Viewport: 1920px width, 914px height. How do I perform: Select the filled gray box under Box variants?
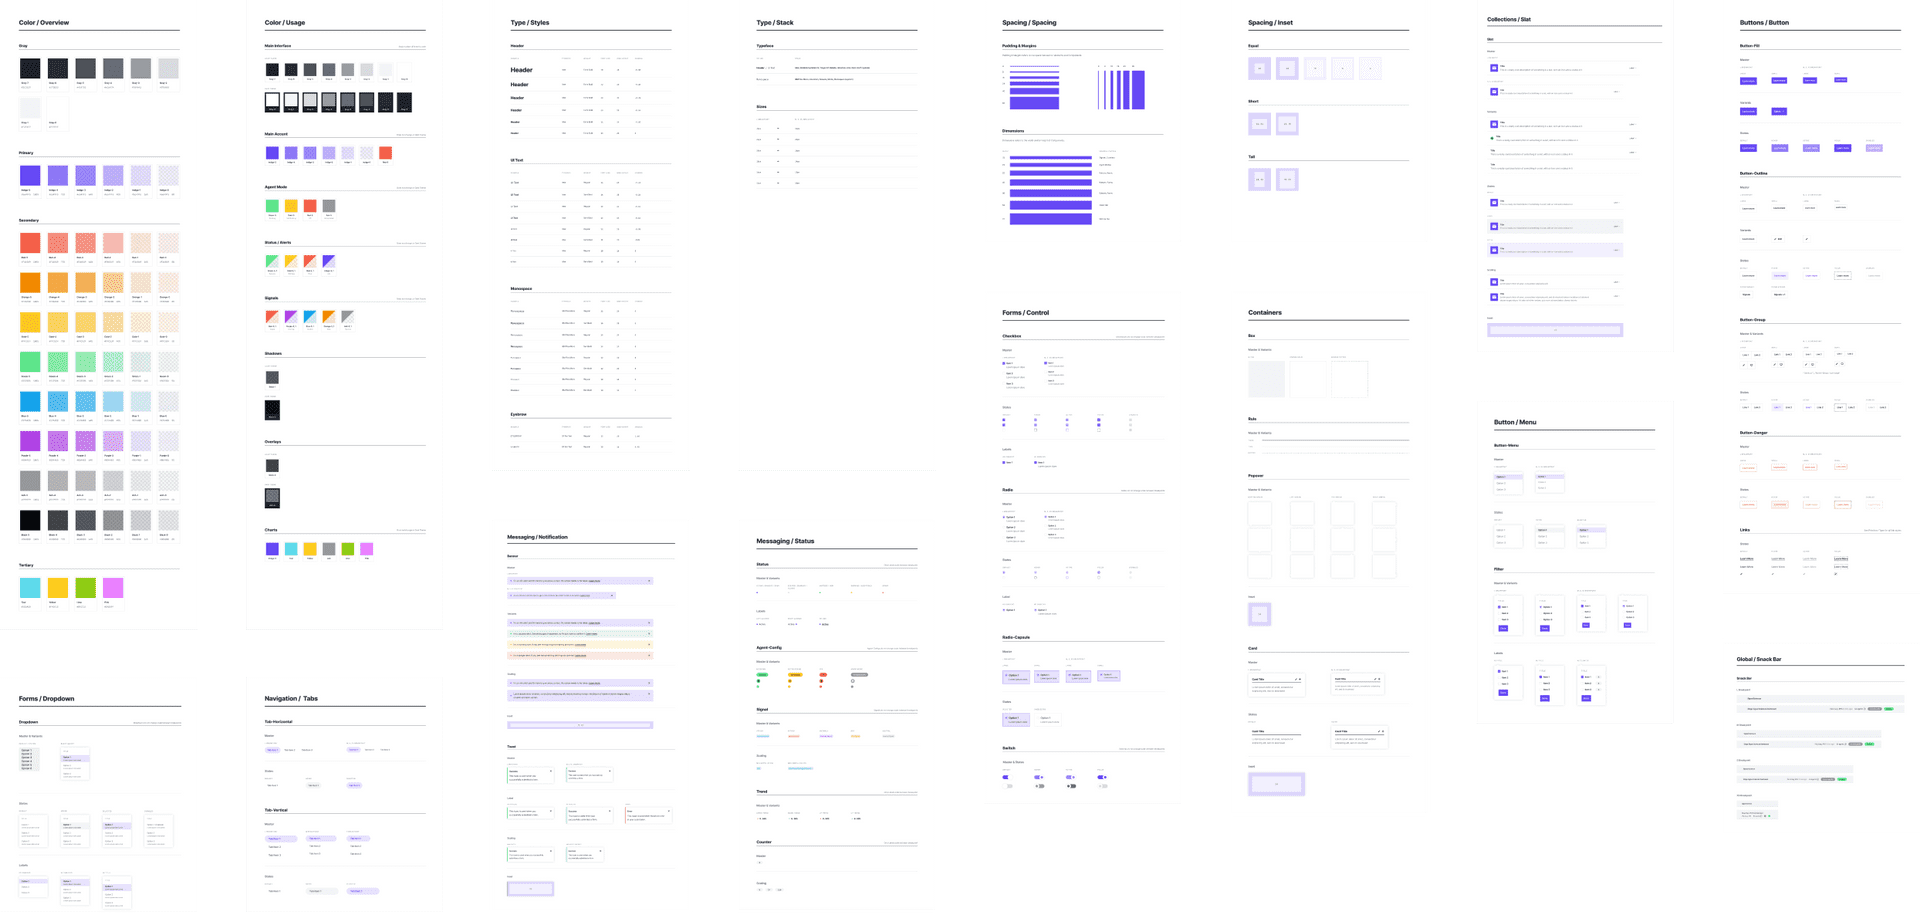point(1266,380)
